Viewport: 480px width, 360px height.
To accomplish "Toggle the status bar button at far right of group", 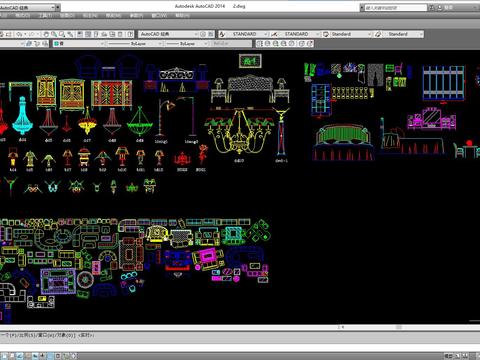I will tap(74, 356).
